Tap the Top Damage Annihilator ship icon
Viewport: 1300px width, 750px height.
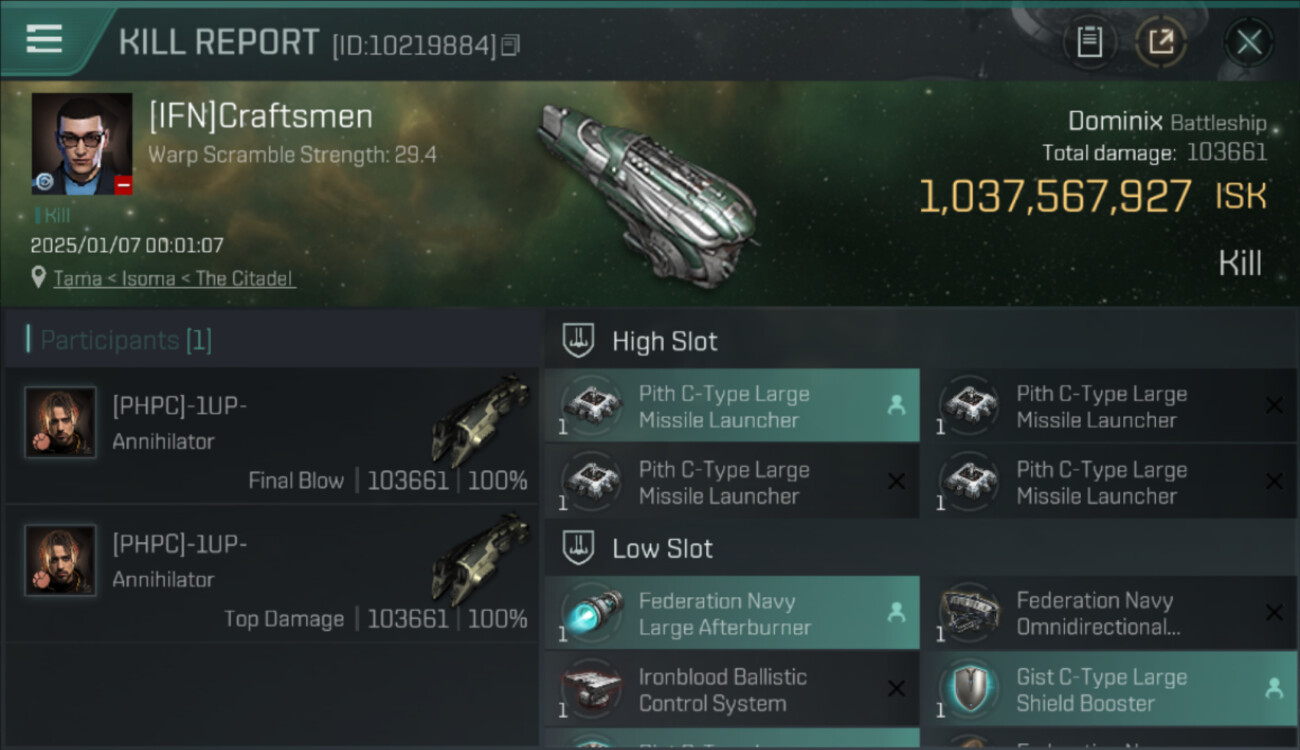coord(480,557)
